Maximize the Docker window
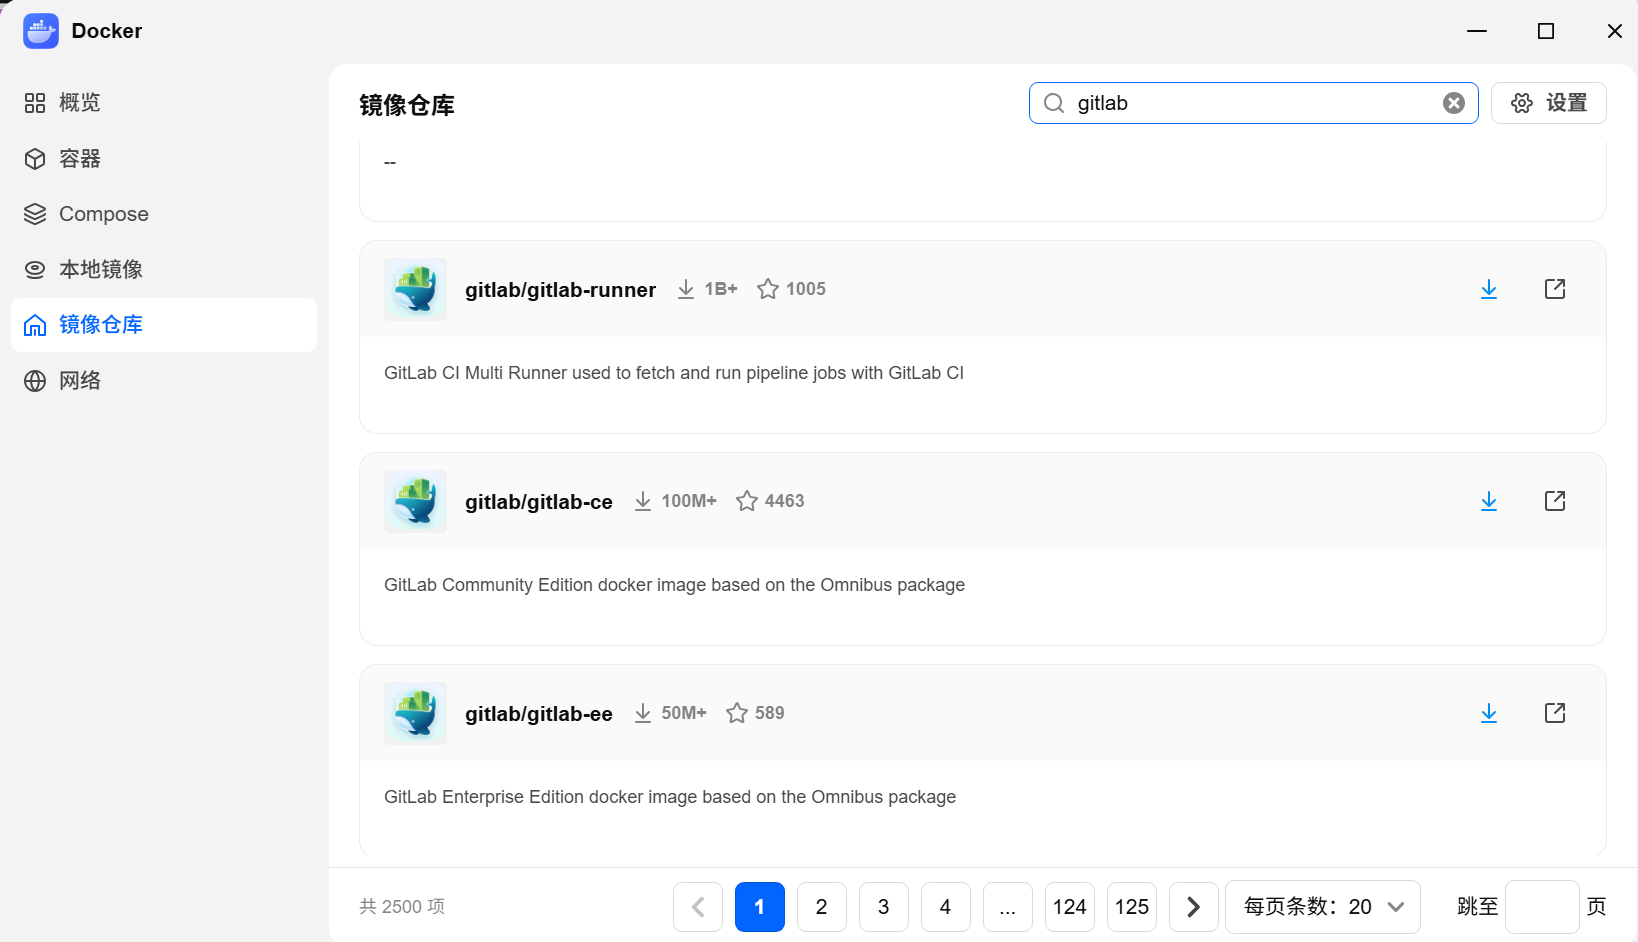Image resolution: width=1638 pixels, height=942 pixels. [1546, 31]
